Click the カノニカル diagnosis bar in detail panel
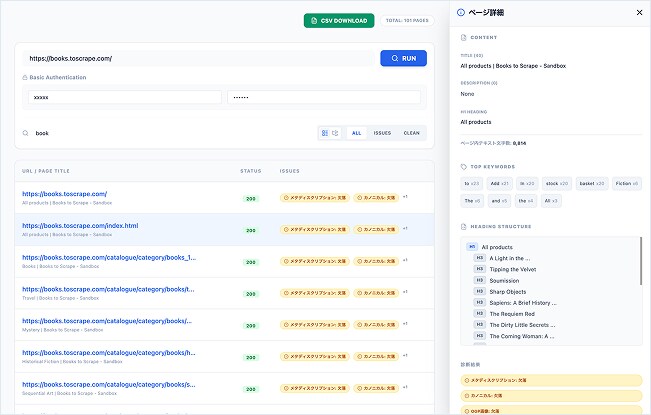 coord(551,395)
